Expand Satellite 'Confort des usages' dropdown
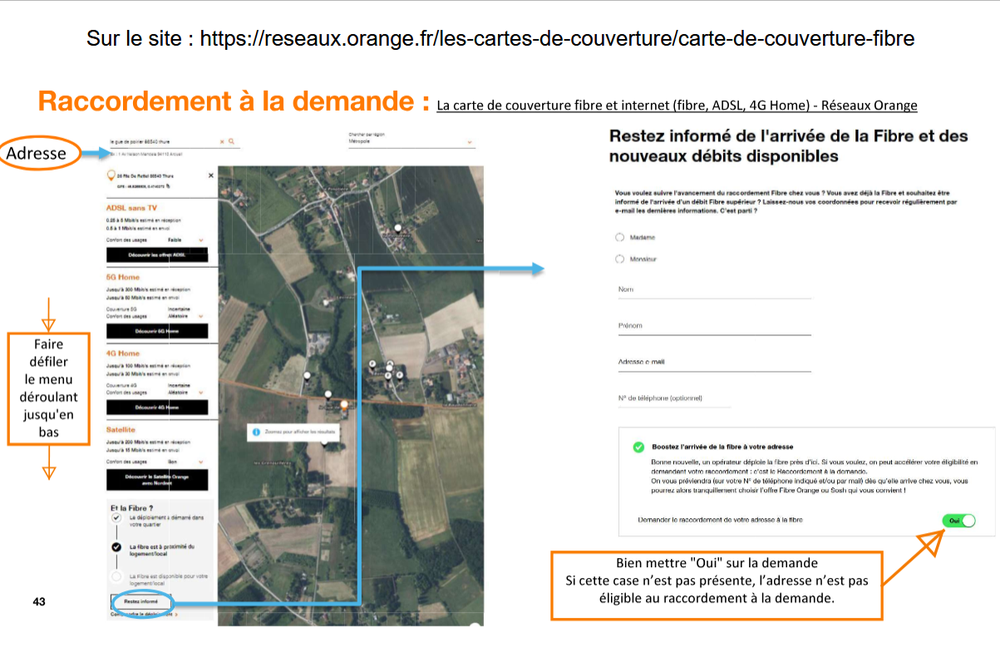Image resolution: width=1000 pixels, height=662 pixels. [201, 461]
